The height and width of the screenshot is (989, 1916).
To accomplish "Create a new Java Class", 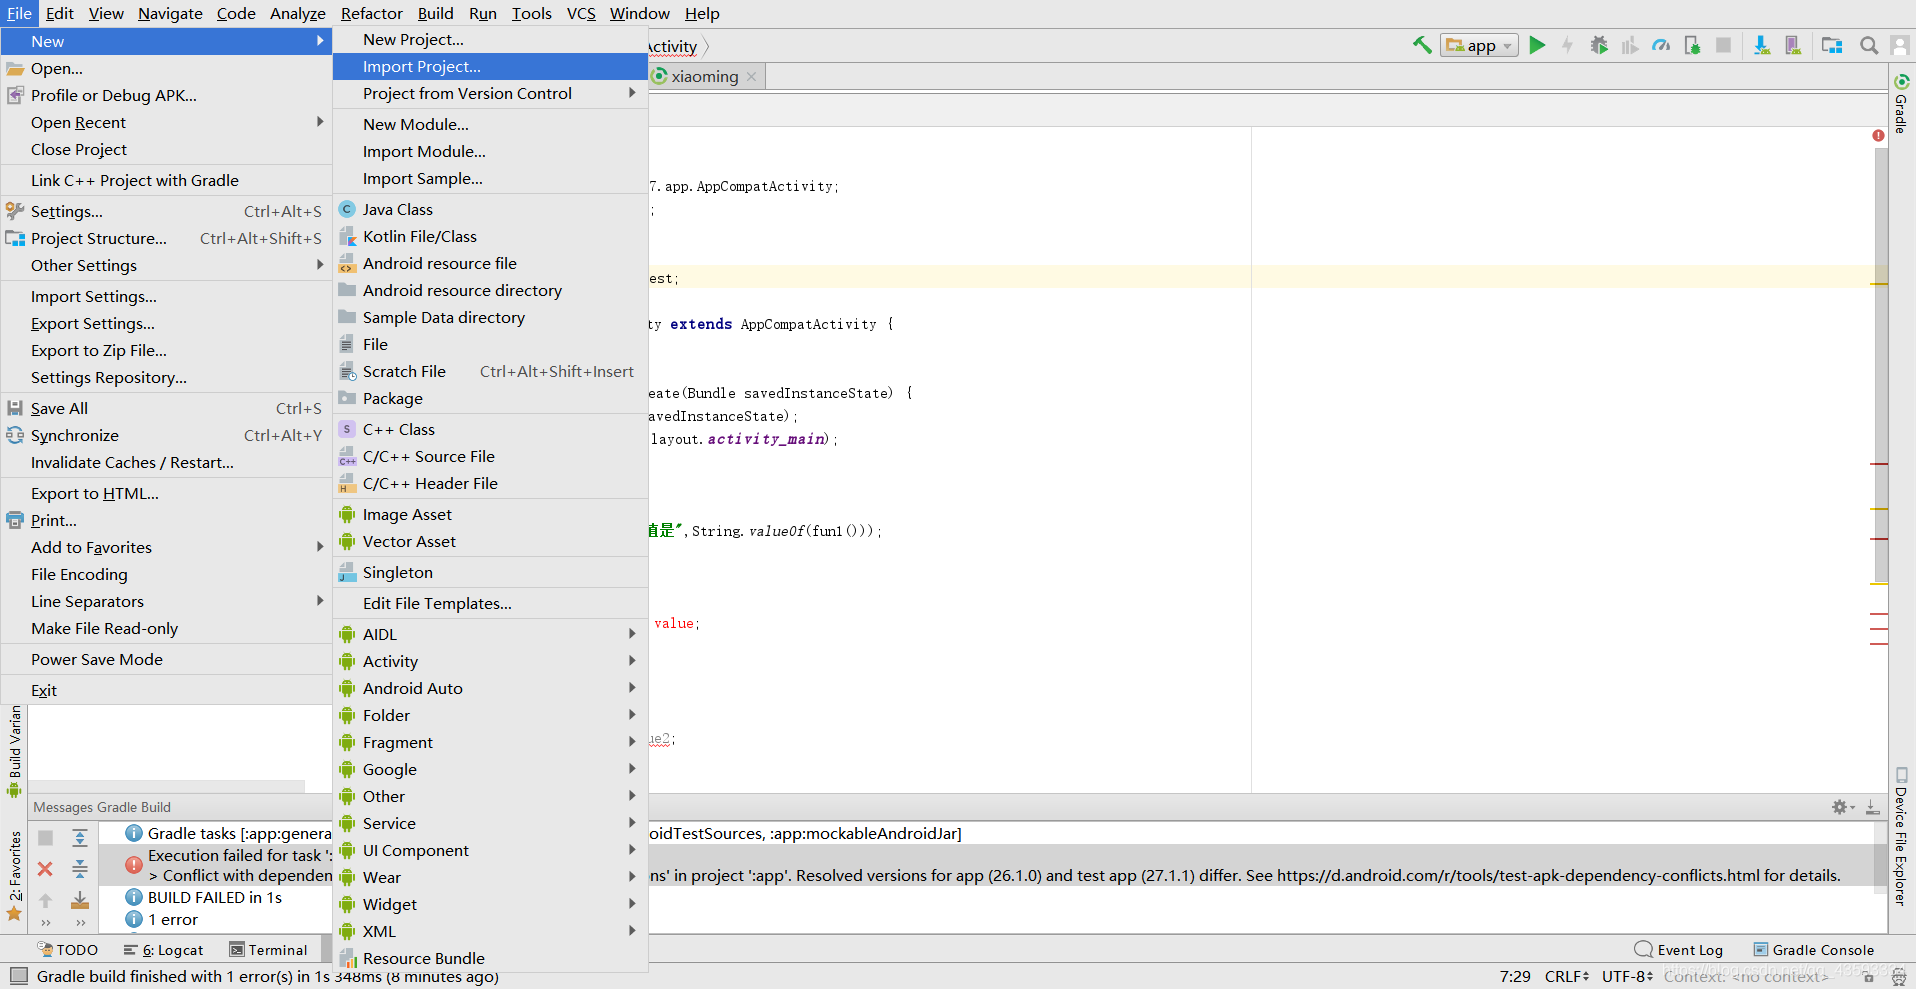I will (490, 209).
